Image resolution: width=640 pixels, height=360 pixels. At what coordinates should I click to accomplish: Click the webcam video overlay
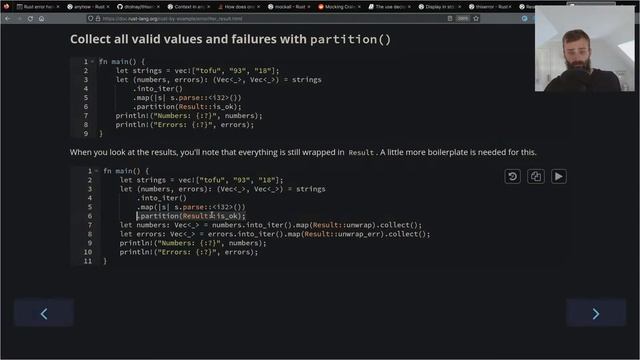584,49
